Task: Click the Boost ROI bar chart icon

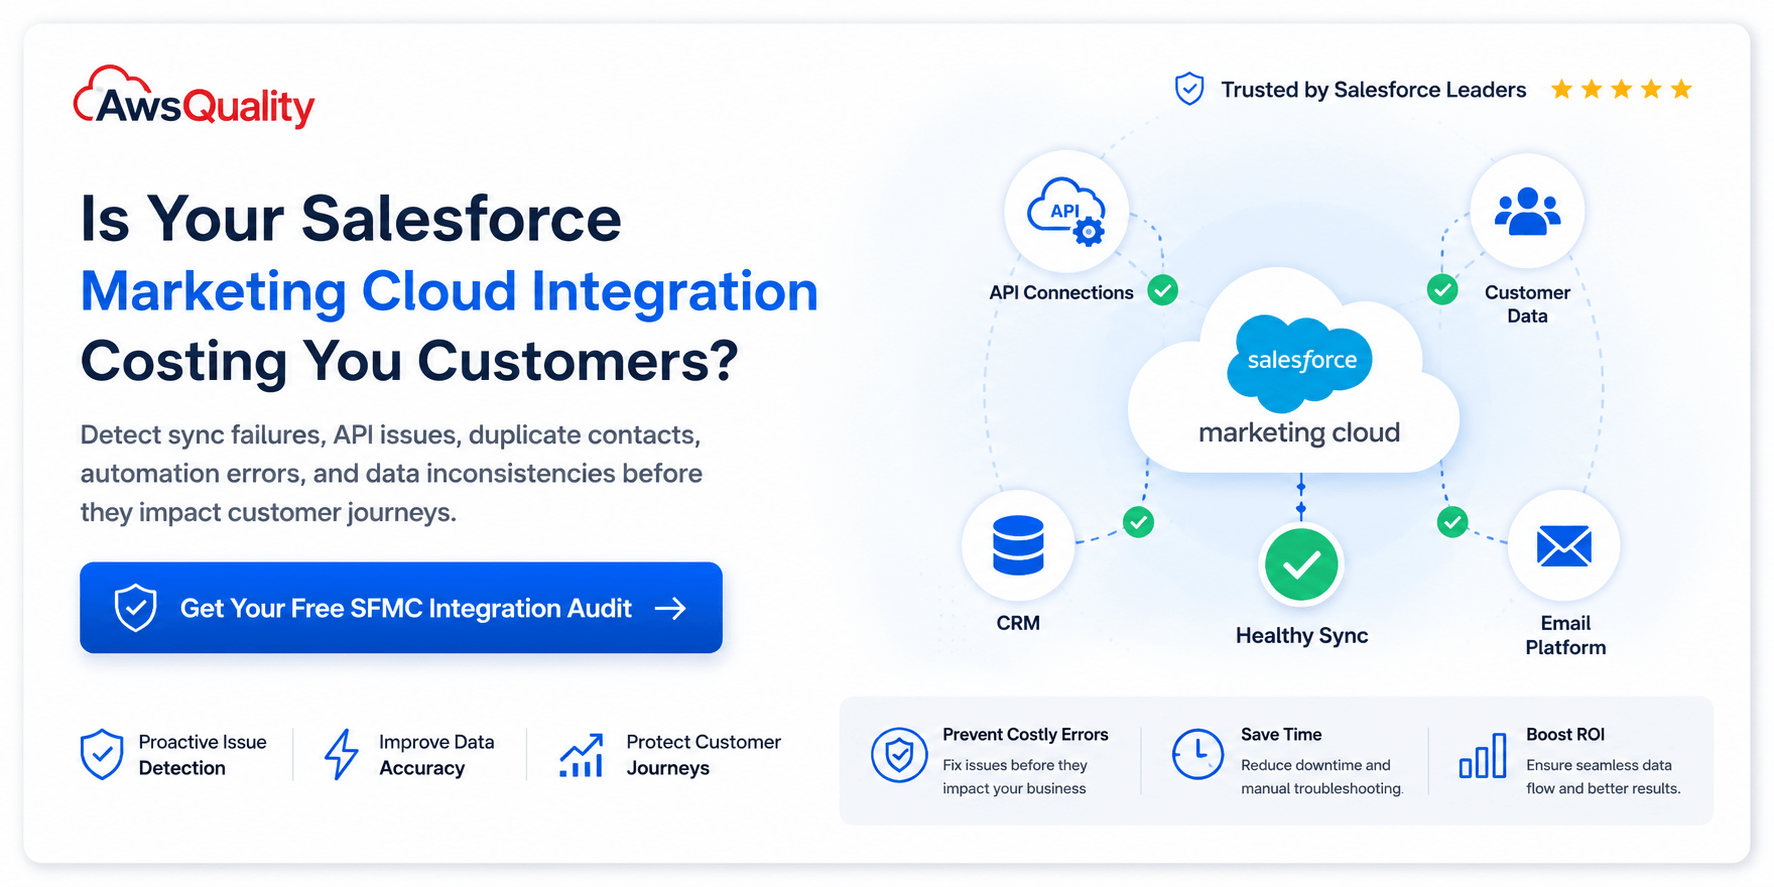Action: pyautogui.click(x=1482, y=755)
